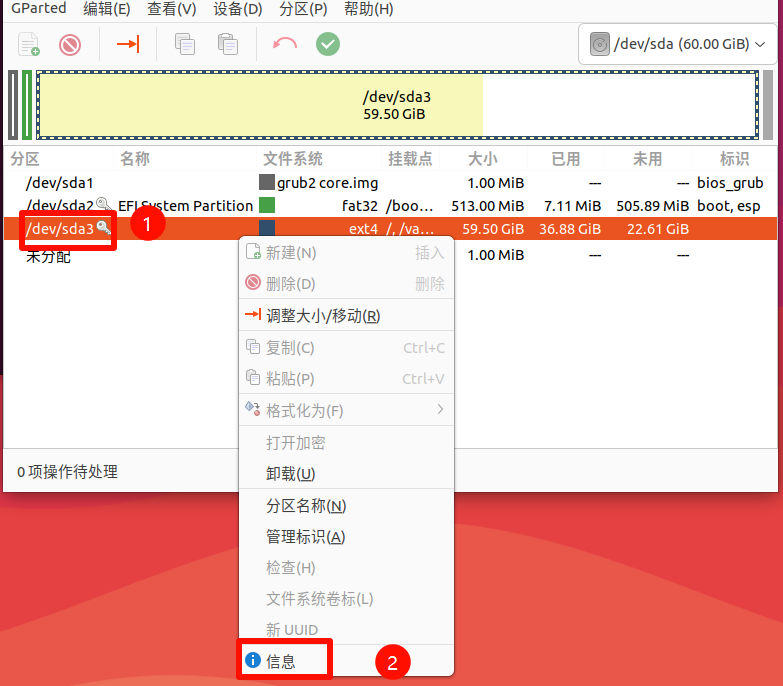Select the /dev/sda1 partition row
Viewport: 783px width, 686px height.
tap(391, 183)
